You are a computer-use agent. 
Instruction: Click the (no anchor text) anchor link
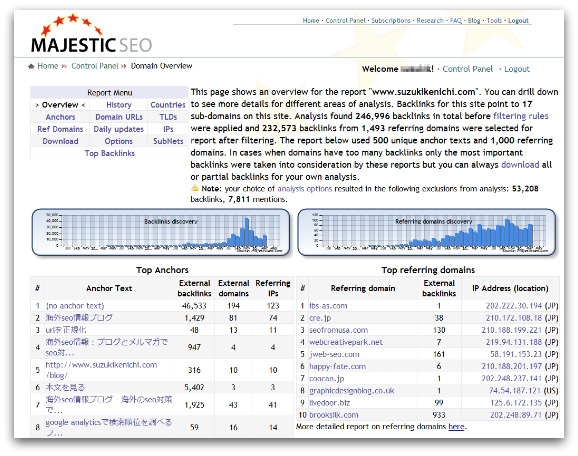tap(75, 306)
